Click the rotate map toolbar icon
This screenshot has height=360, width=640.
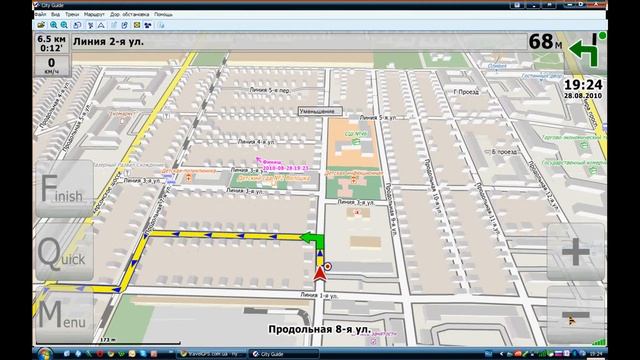tap(77, 25)
